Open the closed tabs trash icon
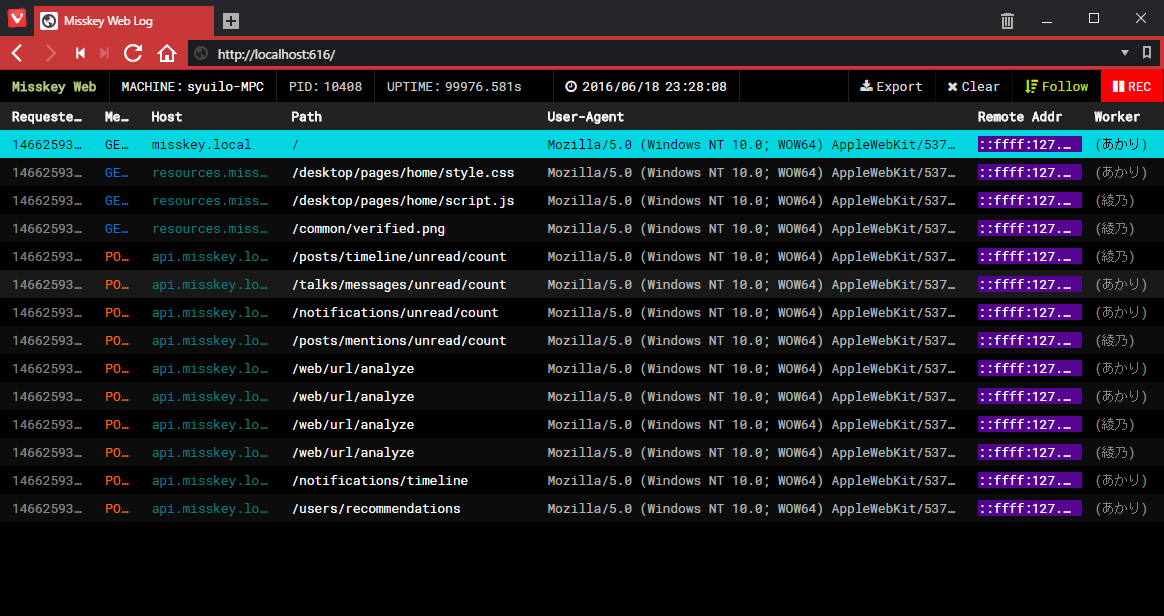The image size is (1164, 616). coord(1007,20)
